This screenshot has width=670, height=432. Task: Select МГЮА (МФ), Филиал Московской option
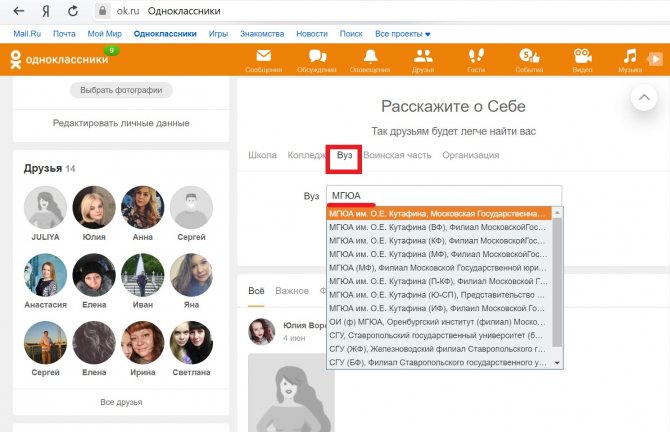click(x=439, y=267)
